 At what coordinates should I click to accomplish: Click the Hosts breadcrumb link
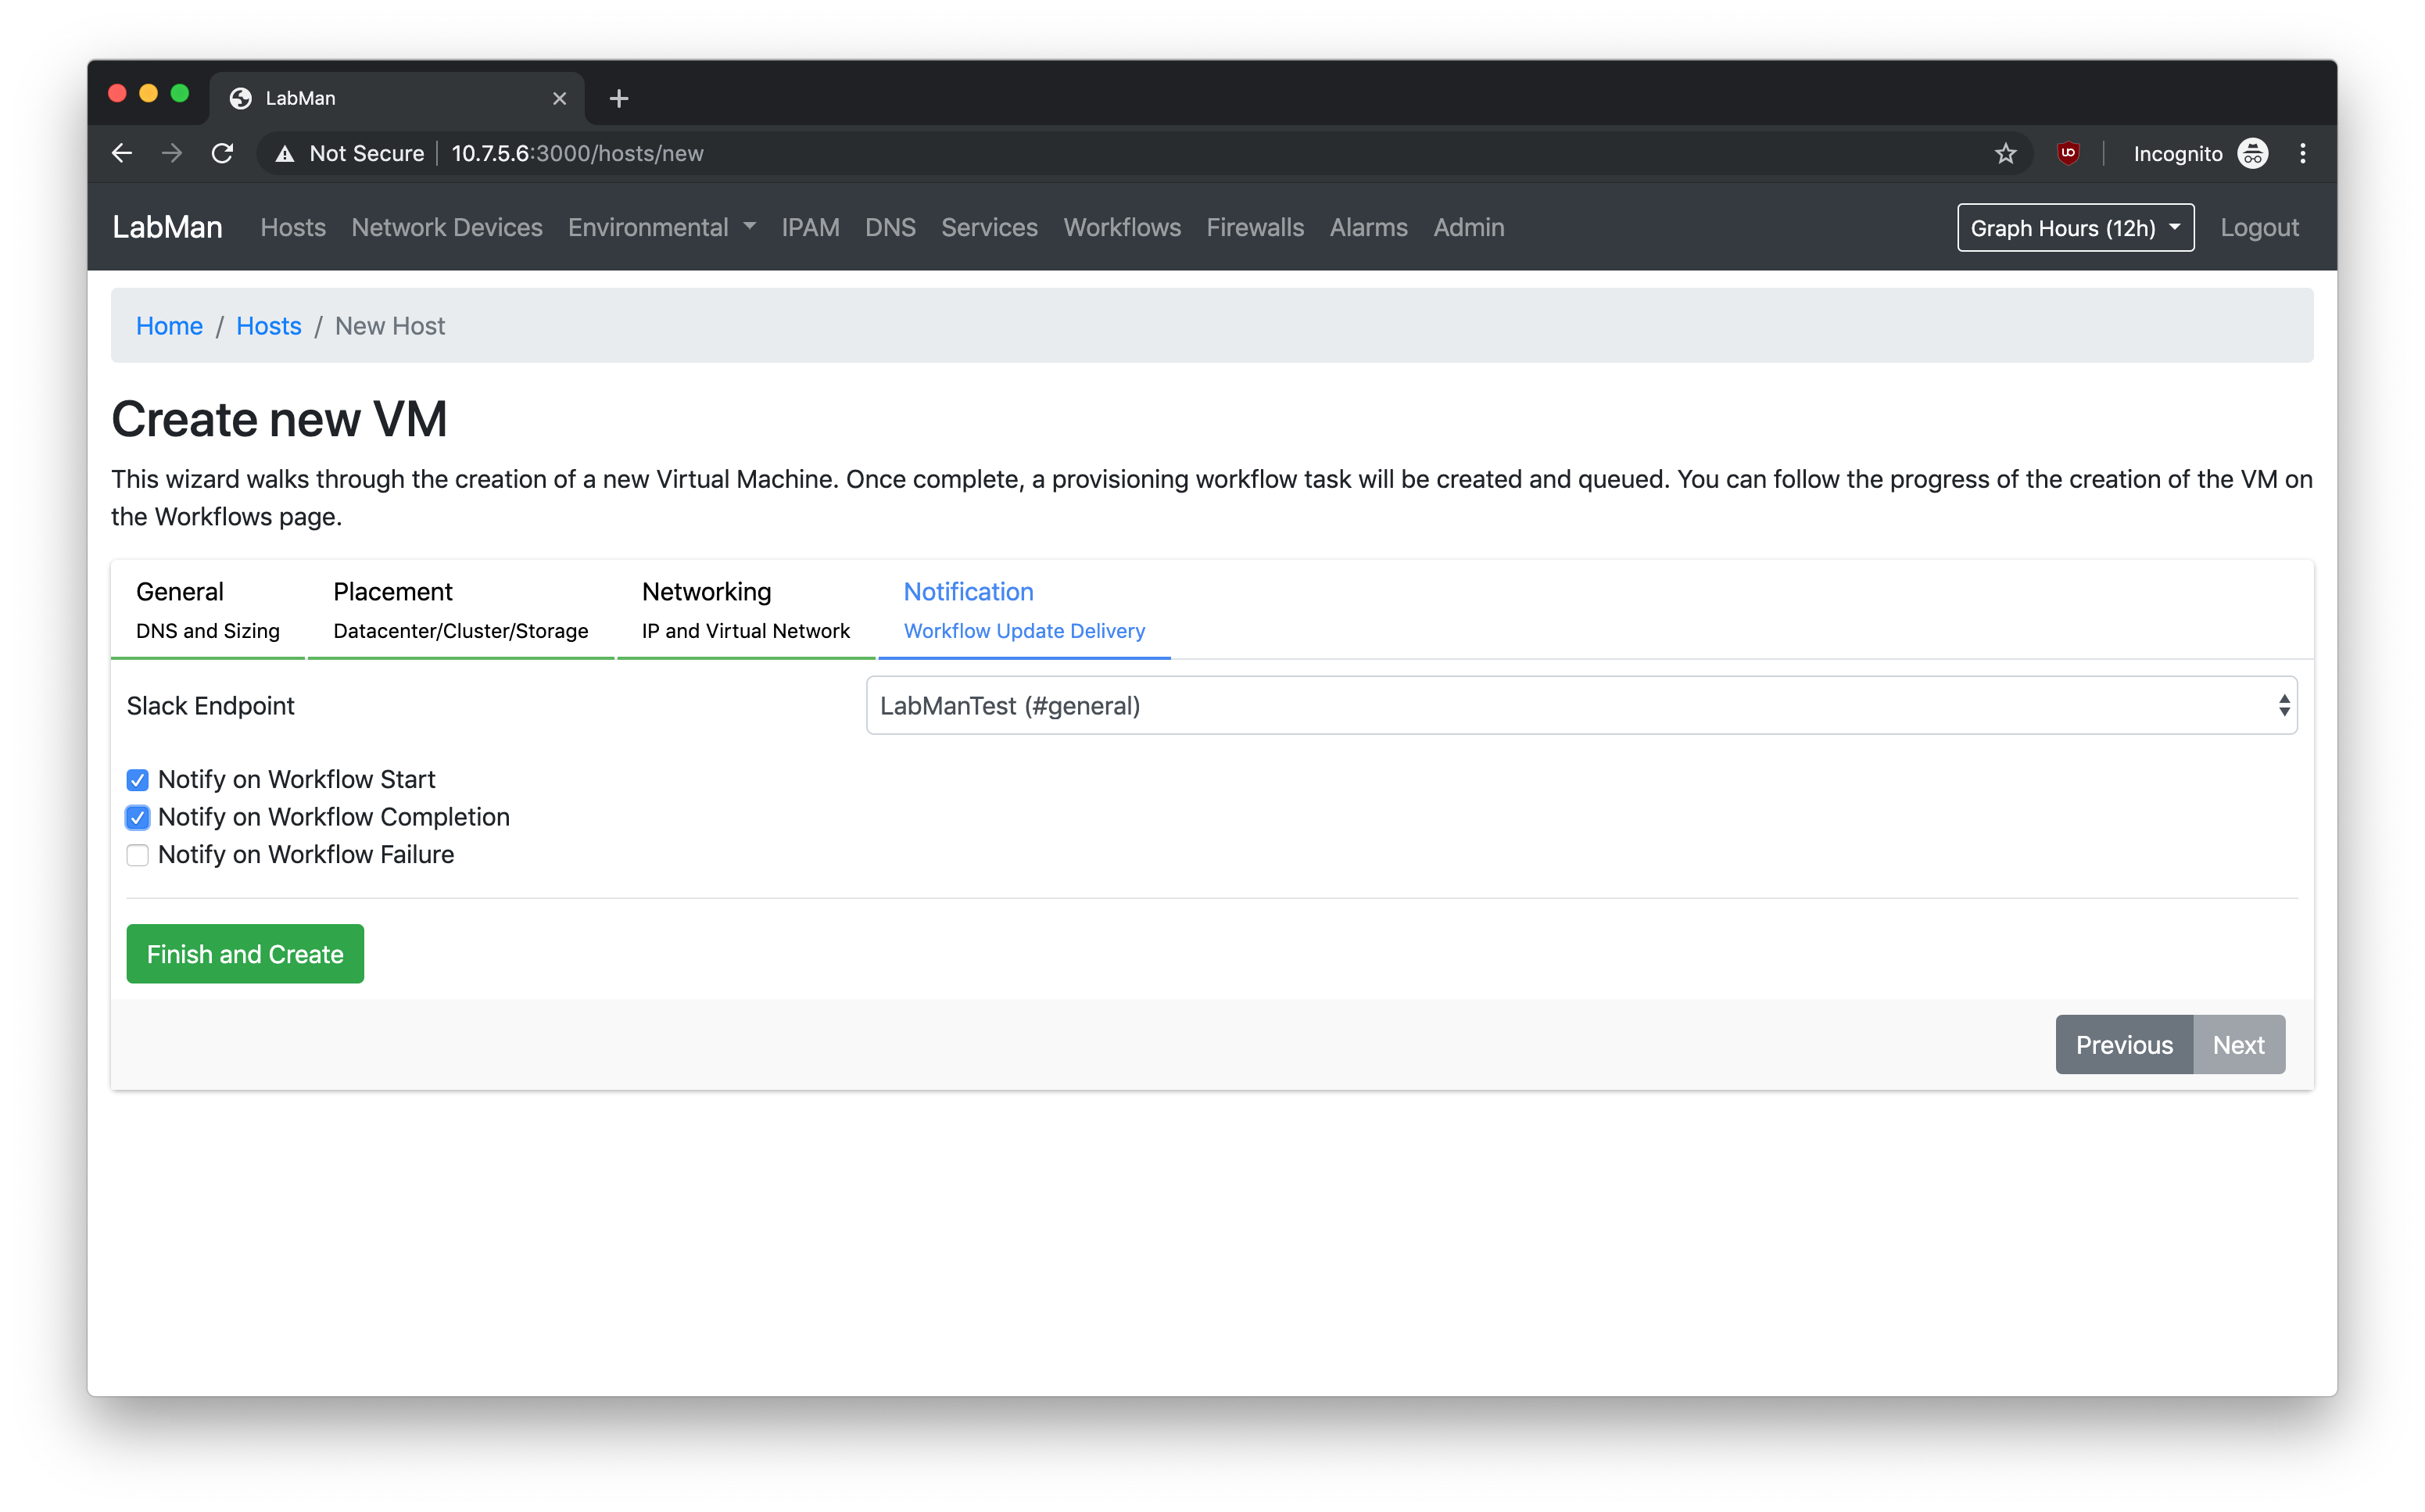(x=268, y=326)
